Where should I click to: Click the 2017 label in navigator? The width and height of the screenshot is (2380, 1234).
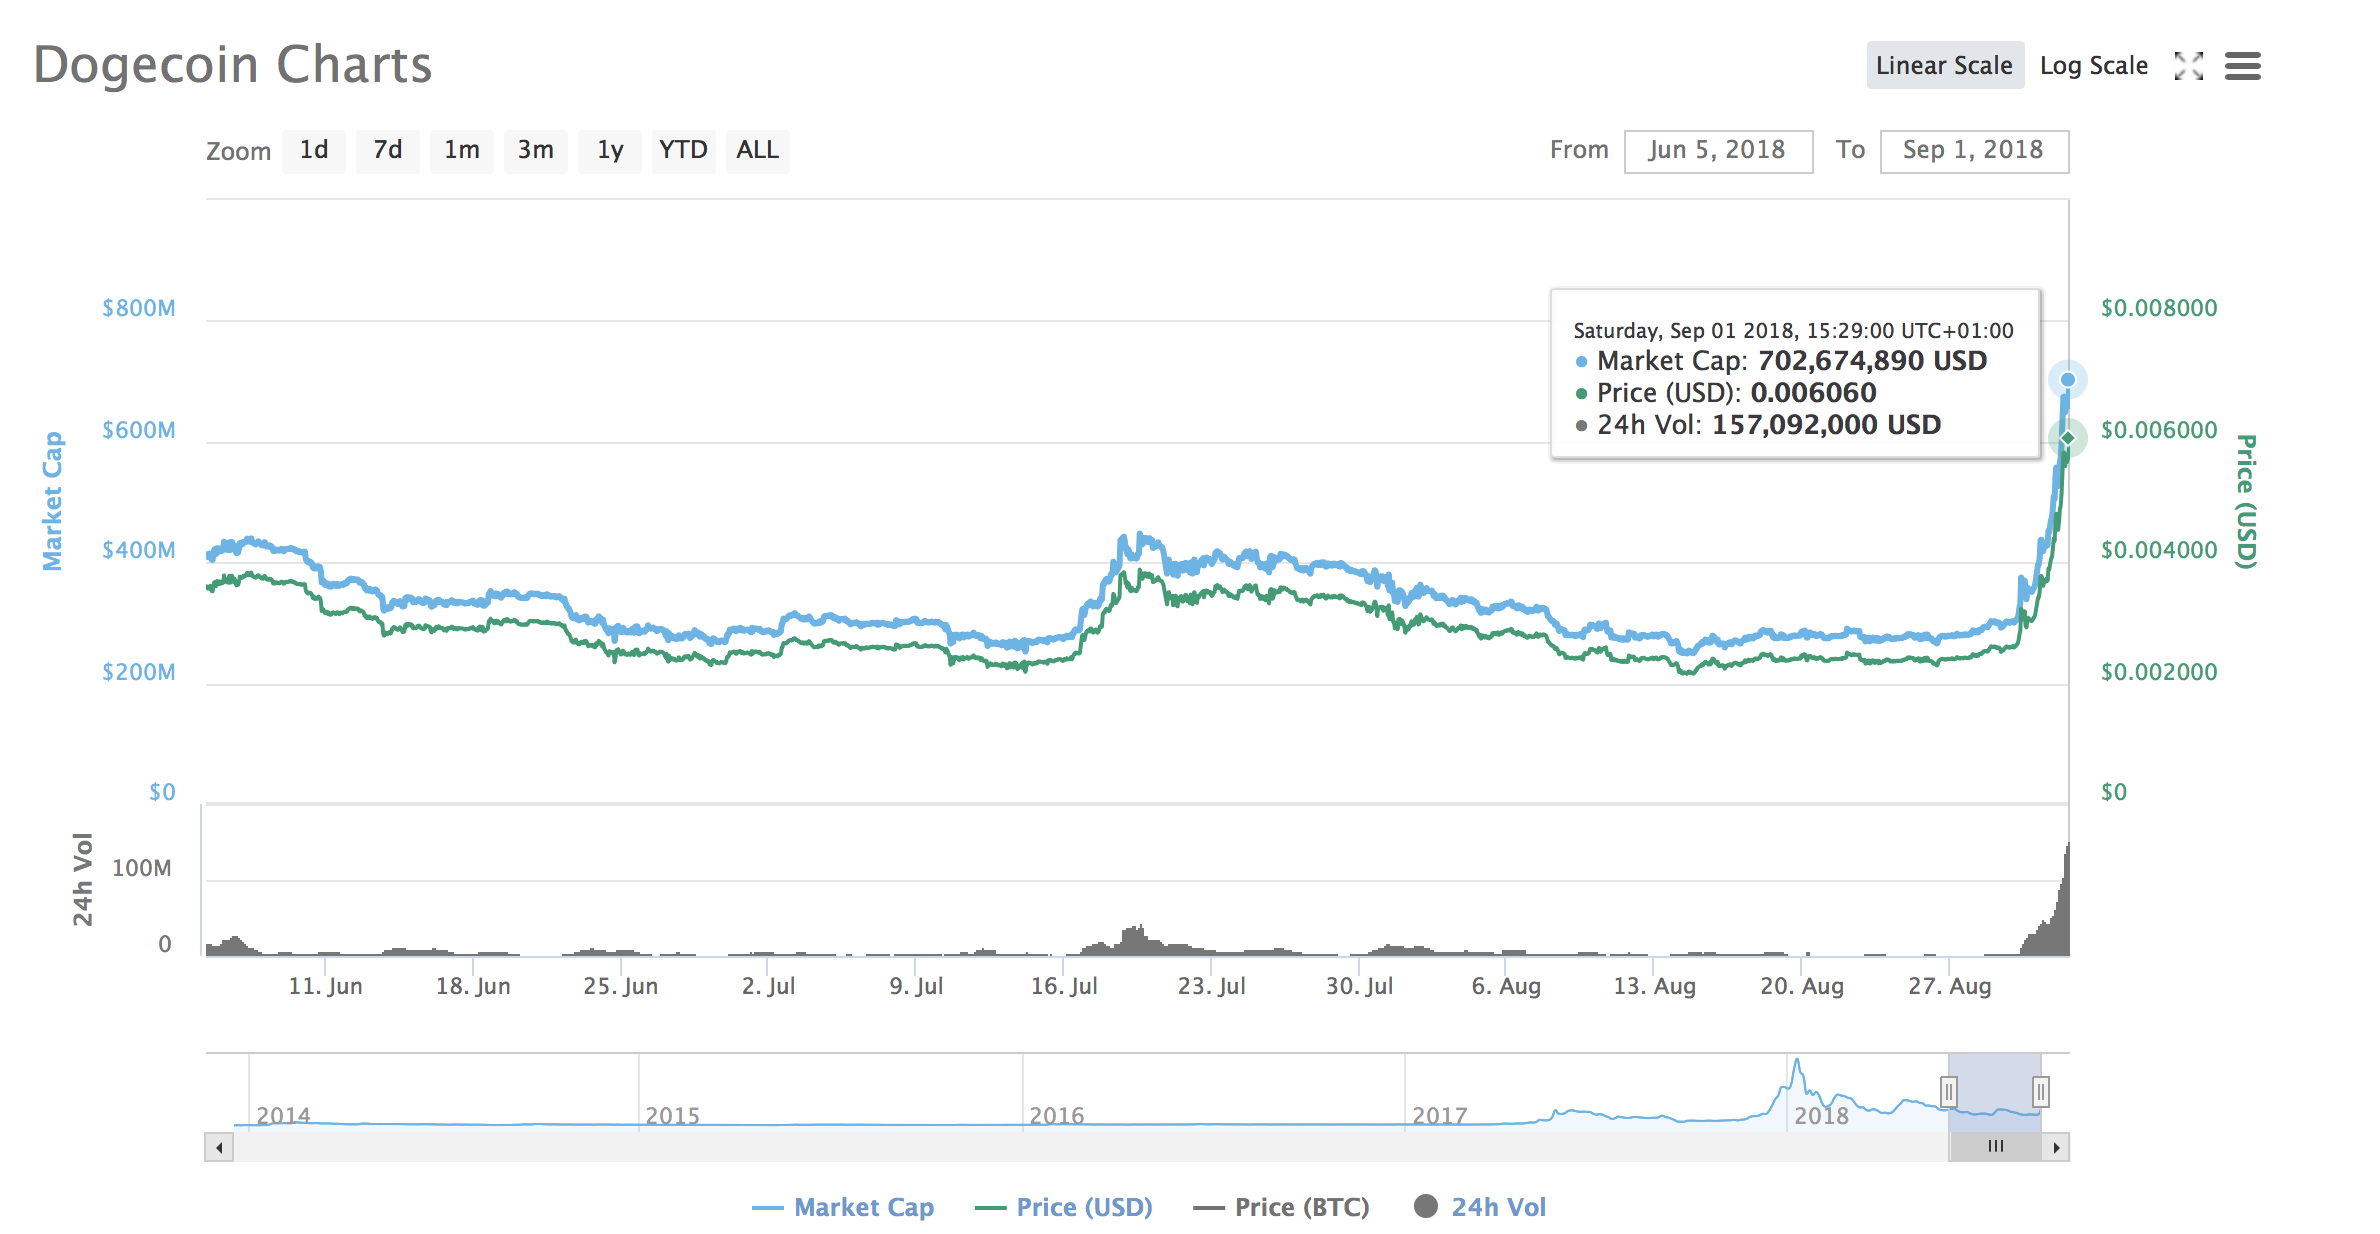pyautogui.click(x=1439, y=1115)
